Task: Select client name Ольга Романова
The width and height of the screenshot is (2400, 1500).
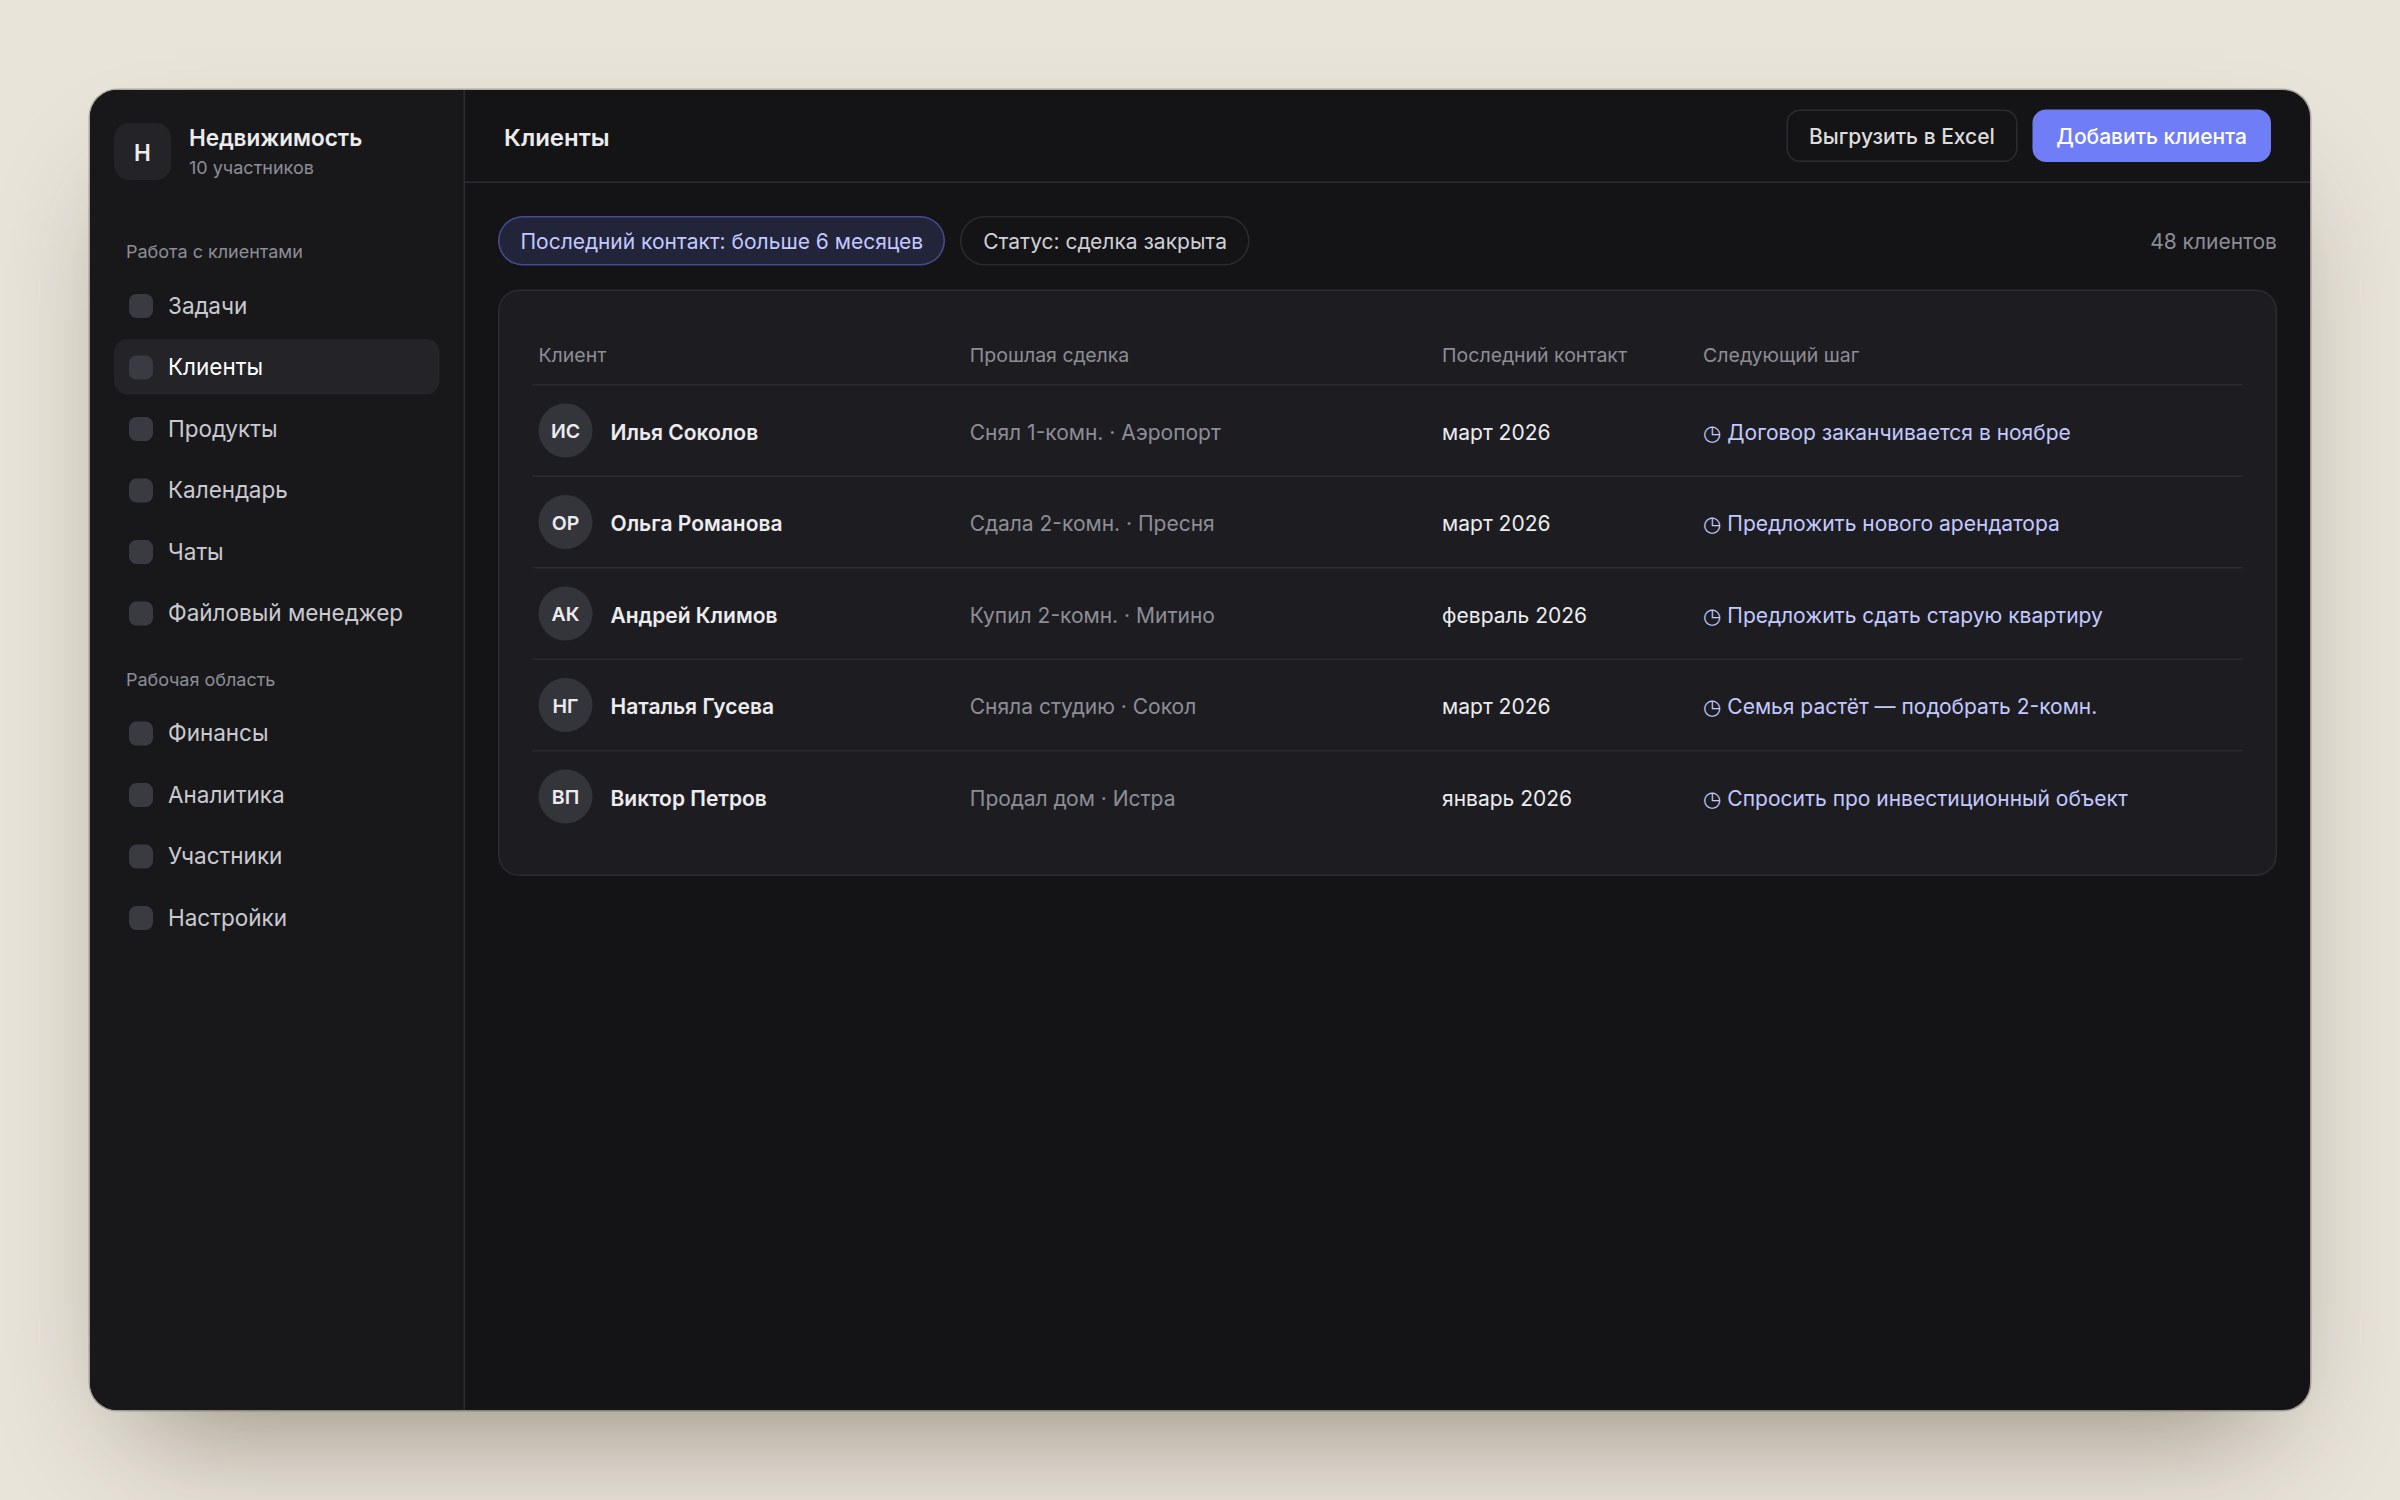Action: tap(696, 523)
